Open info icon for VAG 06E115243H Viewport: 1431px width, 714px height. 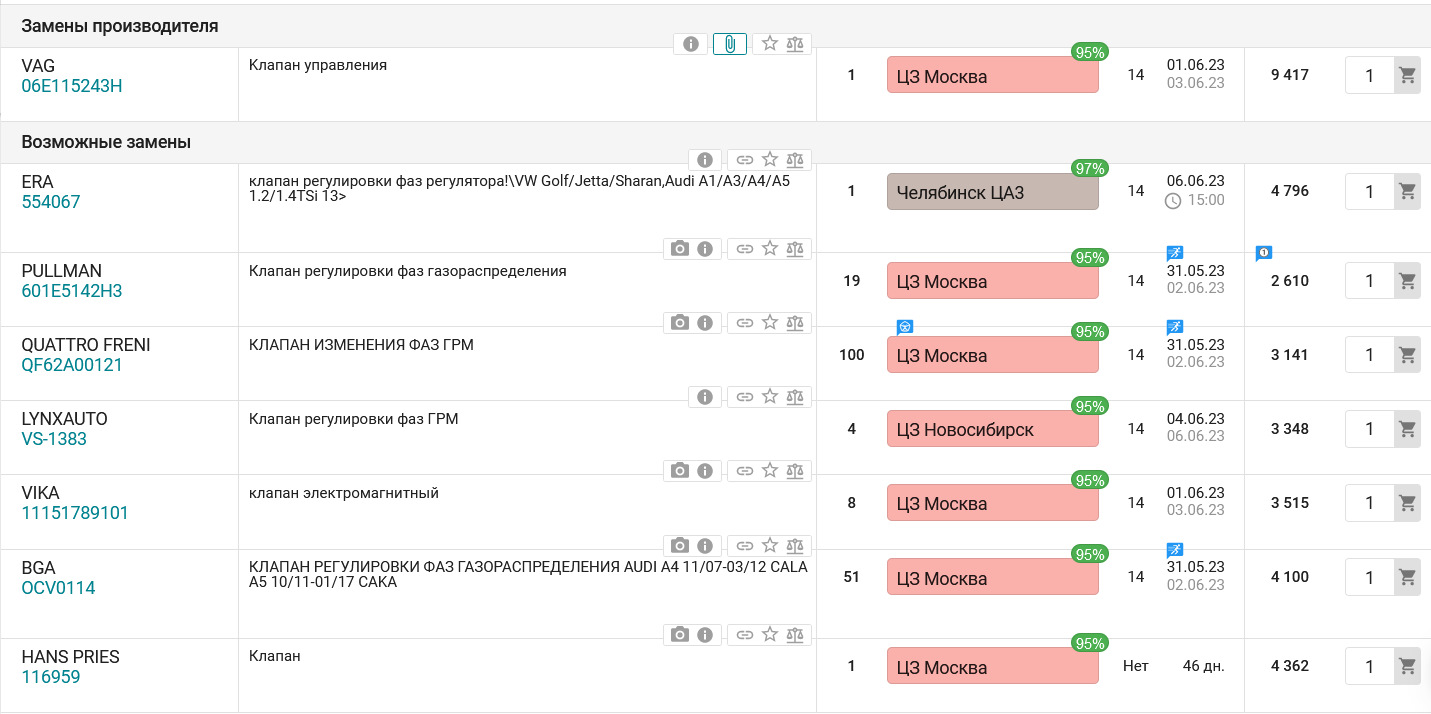pyautogui.click(x=690, y=44)
